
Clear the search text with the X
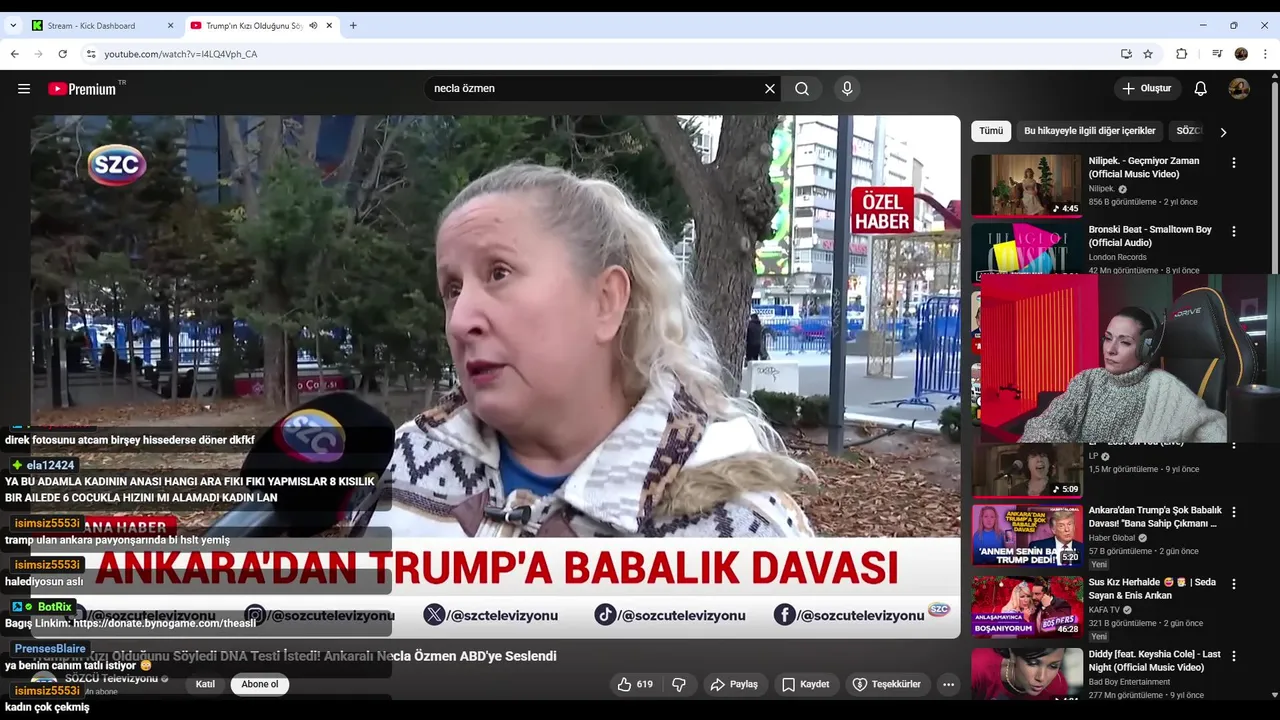tap(770, 88)
